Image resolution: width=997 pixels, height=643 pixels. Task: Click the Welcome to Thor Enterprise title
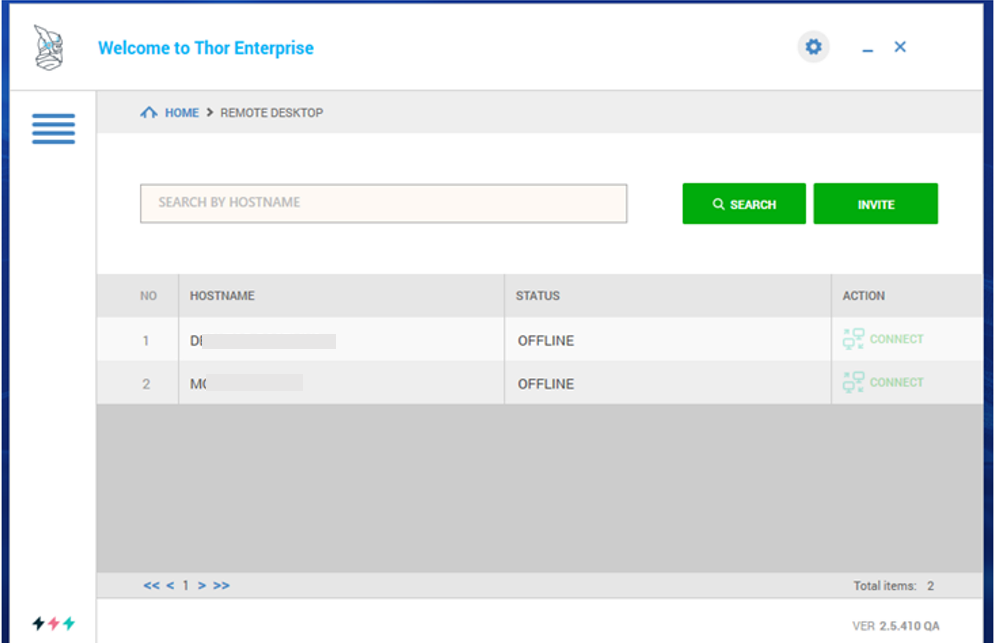pyautogui.click(x=205, y=48)
